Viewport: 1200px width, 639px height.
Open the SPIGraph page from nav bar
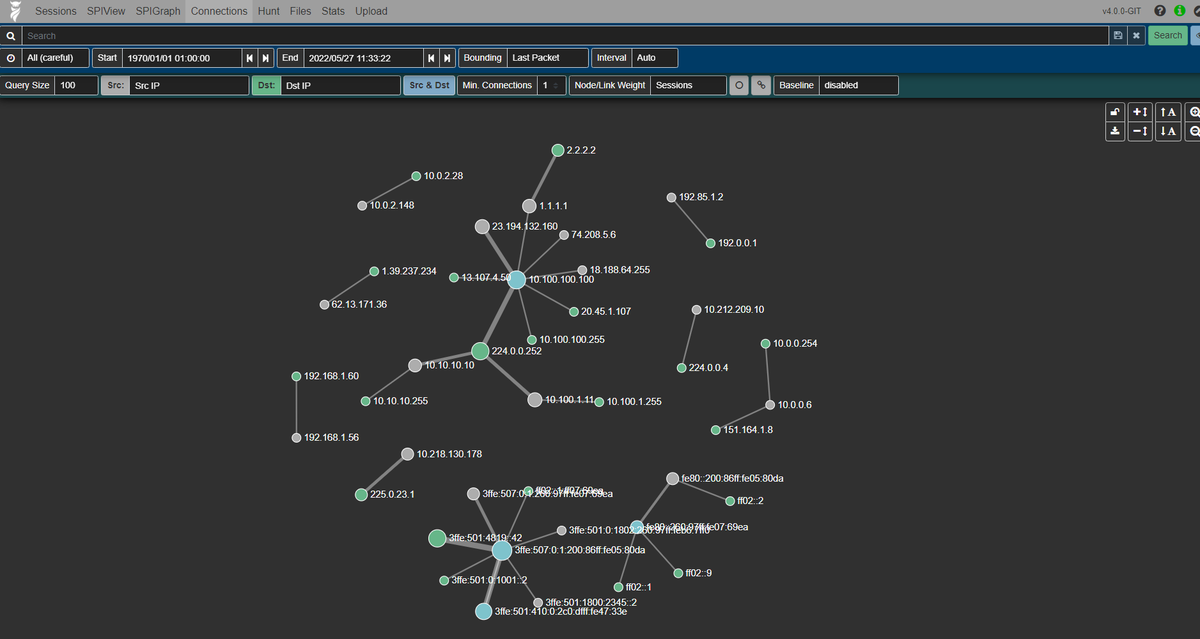tap(157, 11)
